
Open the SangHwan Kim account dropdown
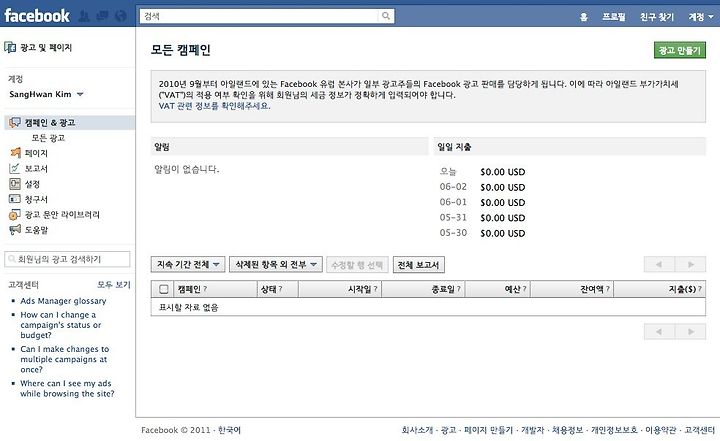(46, 94)
